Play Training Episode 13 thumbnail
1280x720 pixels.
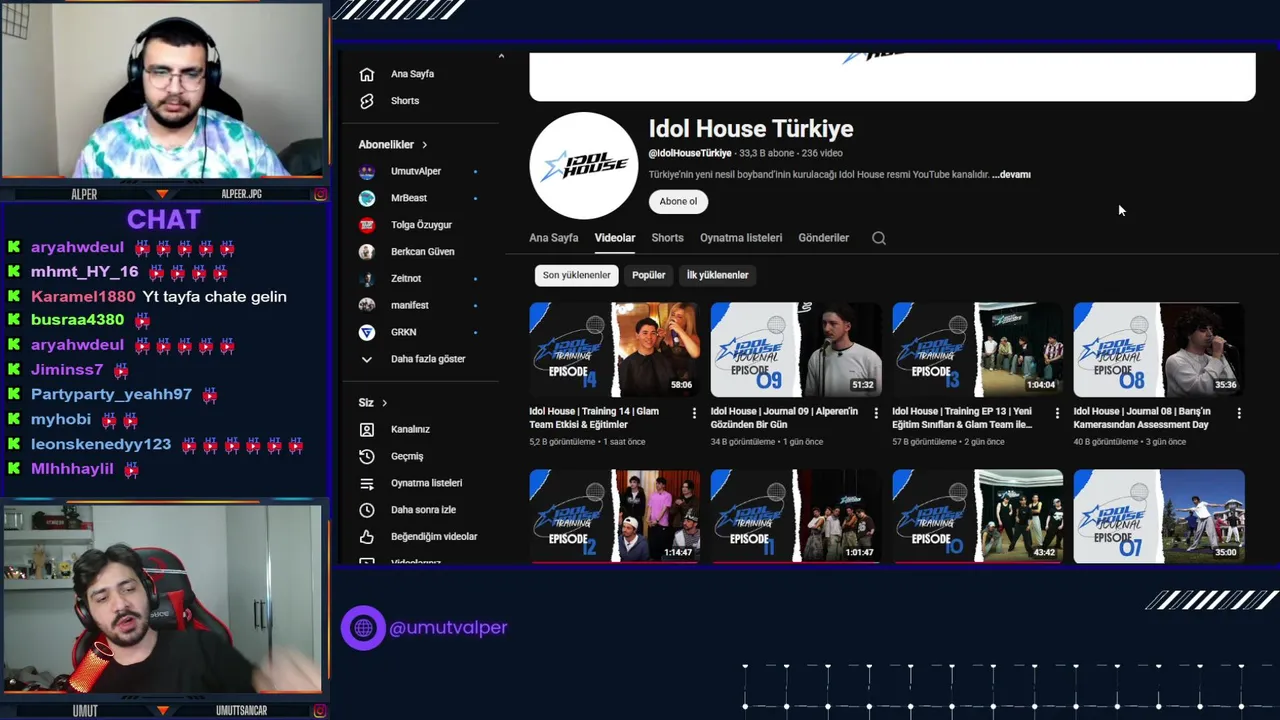click(x=978, y=350)
